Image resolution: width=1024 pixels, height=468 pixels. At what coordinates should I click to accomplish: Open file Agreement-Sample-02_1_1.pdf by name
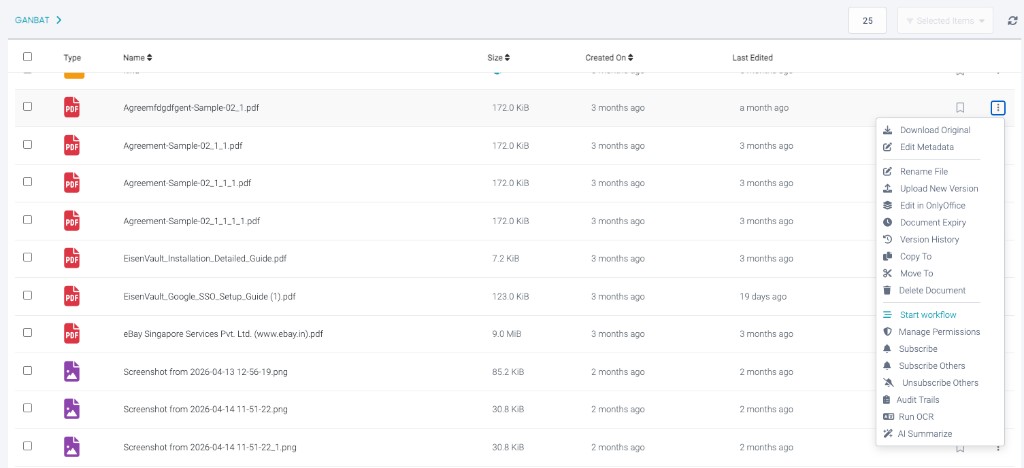coord(182,146)
